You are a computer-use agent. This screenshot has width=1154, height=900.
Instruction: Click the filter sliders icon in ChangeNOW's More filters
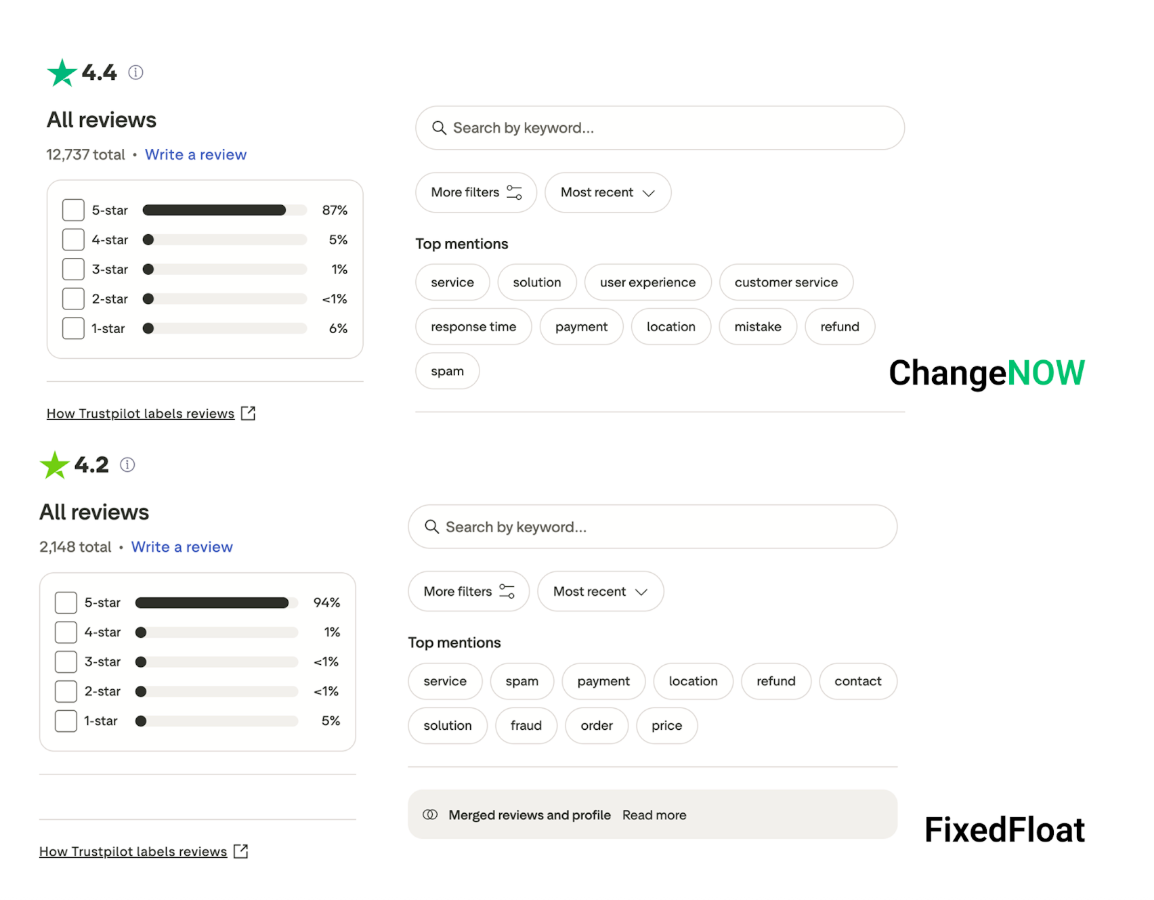click(x=514, y=192)
